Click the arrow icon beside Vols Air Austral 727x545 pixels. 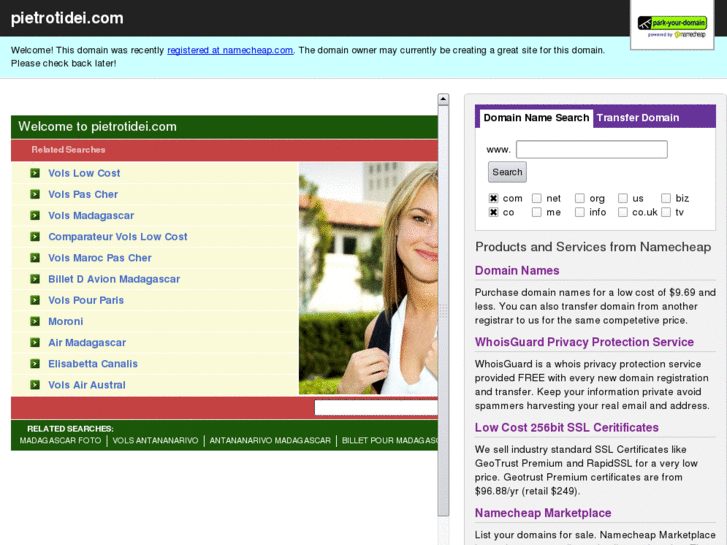[x=35, y=385]
